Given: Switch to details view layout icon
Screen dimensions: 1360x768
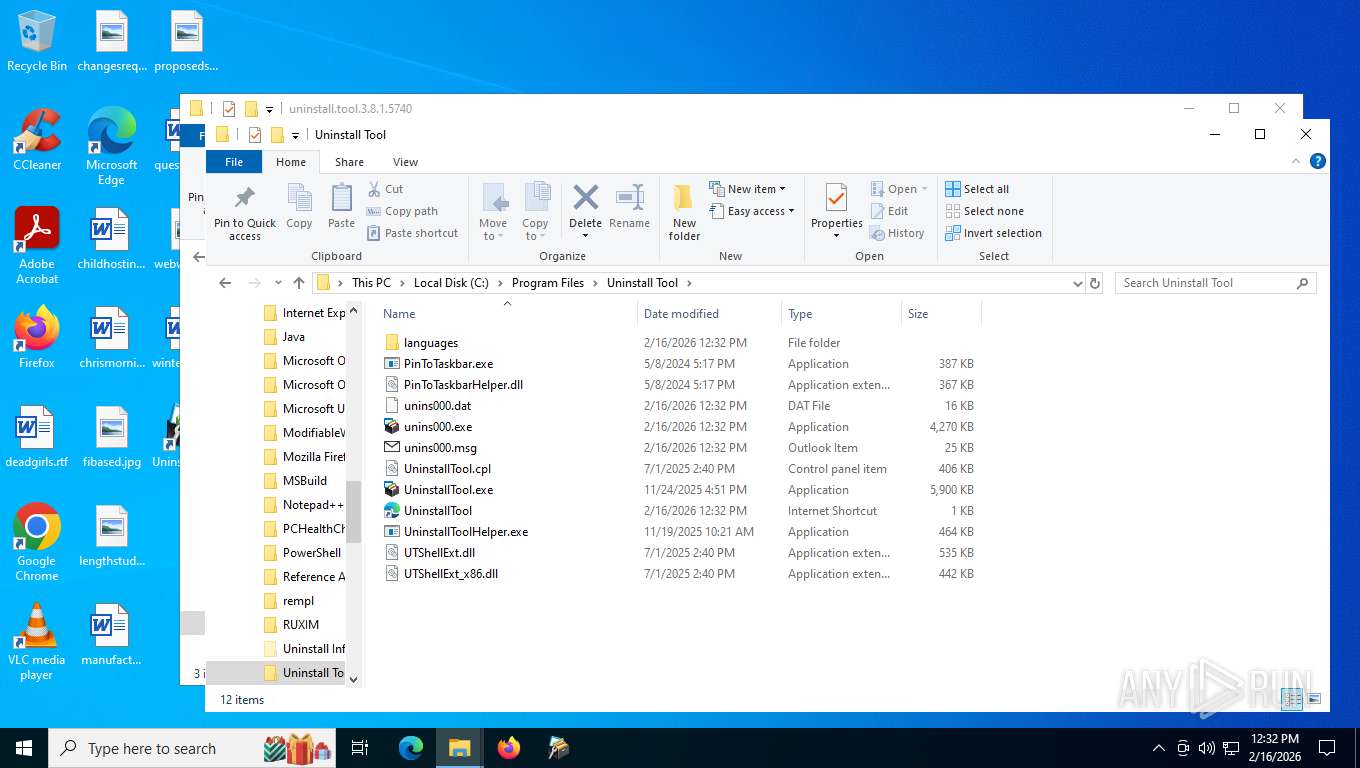Looking at the screenshot, I should 1291,699.
